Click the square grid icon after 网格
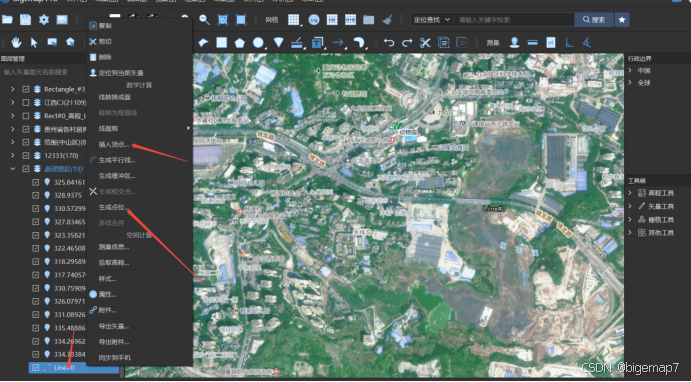This screenshot has height=382, width=691. coord(293,19)
